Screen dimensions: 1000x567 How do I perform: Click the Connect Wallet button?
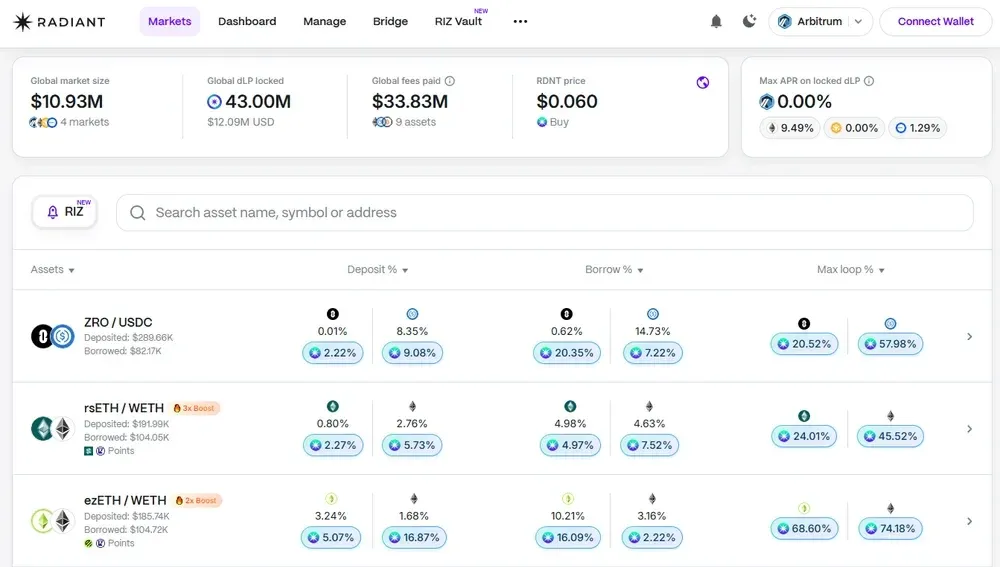(936, 22)
